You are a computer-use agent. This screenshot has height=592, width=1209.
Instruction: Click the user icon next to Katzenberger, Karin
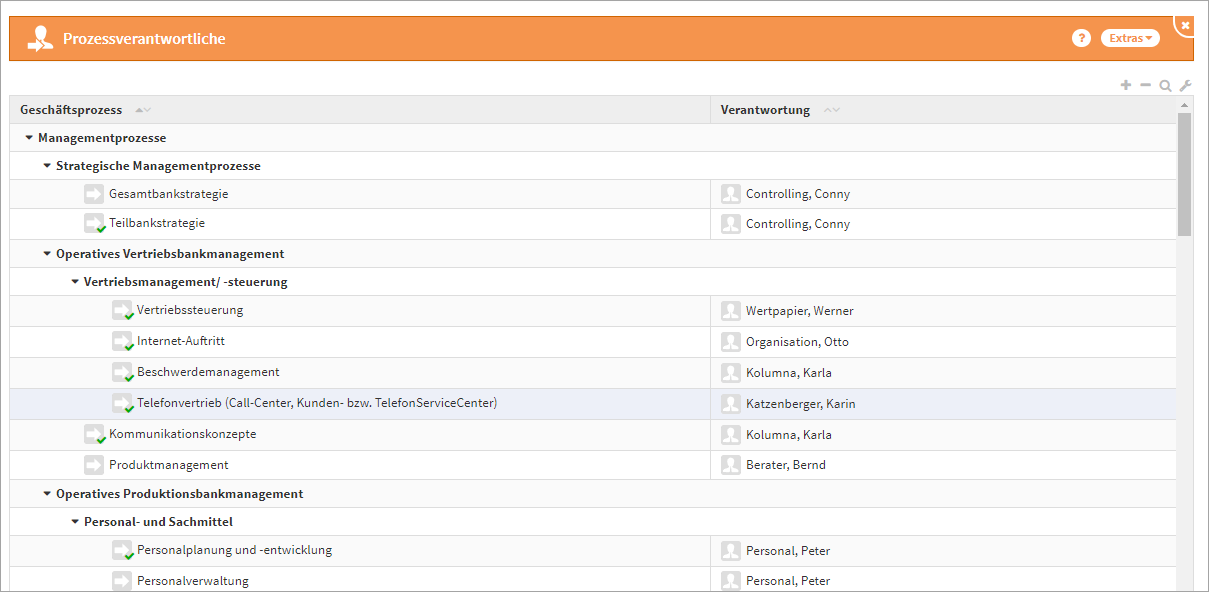tap(731, 404)
